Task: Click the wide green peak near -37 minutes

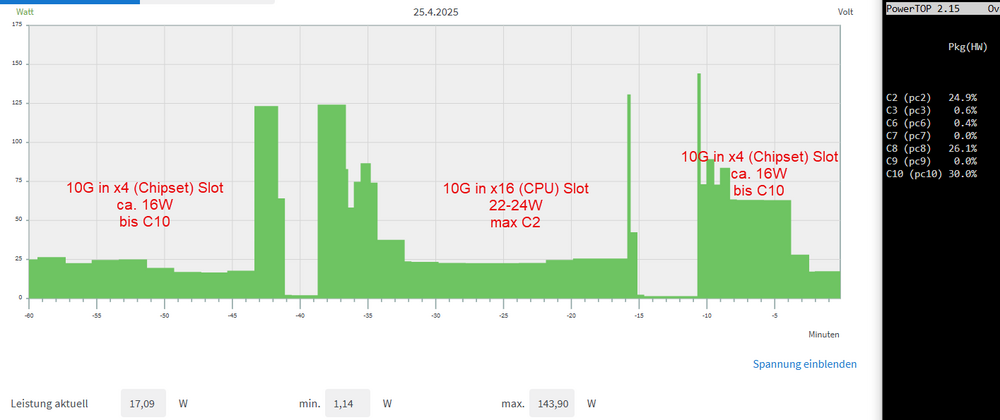Action: (332, 201)
